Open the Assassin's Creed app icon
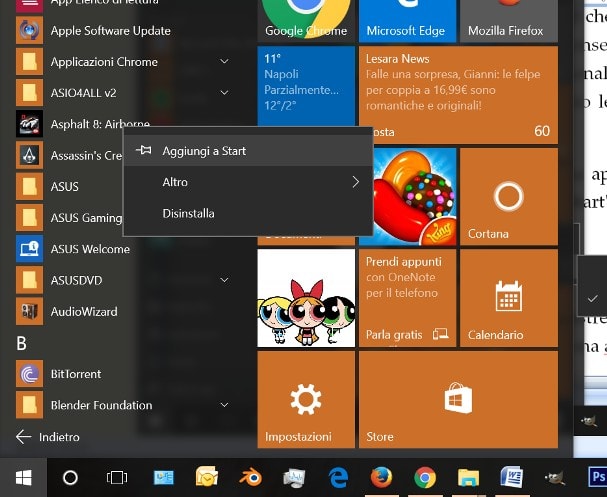 click(29, 155)
